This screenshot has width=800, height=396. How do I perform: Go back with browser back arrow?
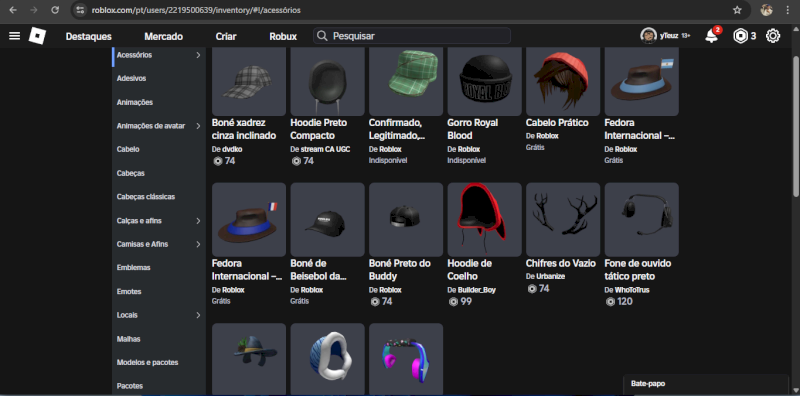click(13, 10)
